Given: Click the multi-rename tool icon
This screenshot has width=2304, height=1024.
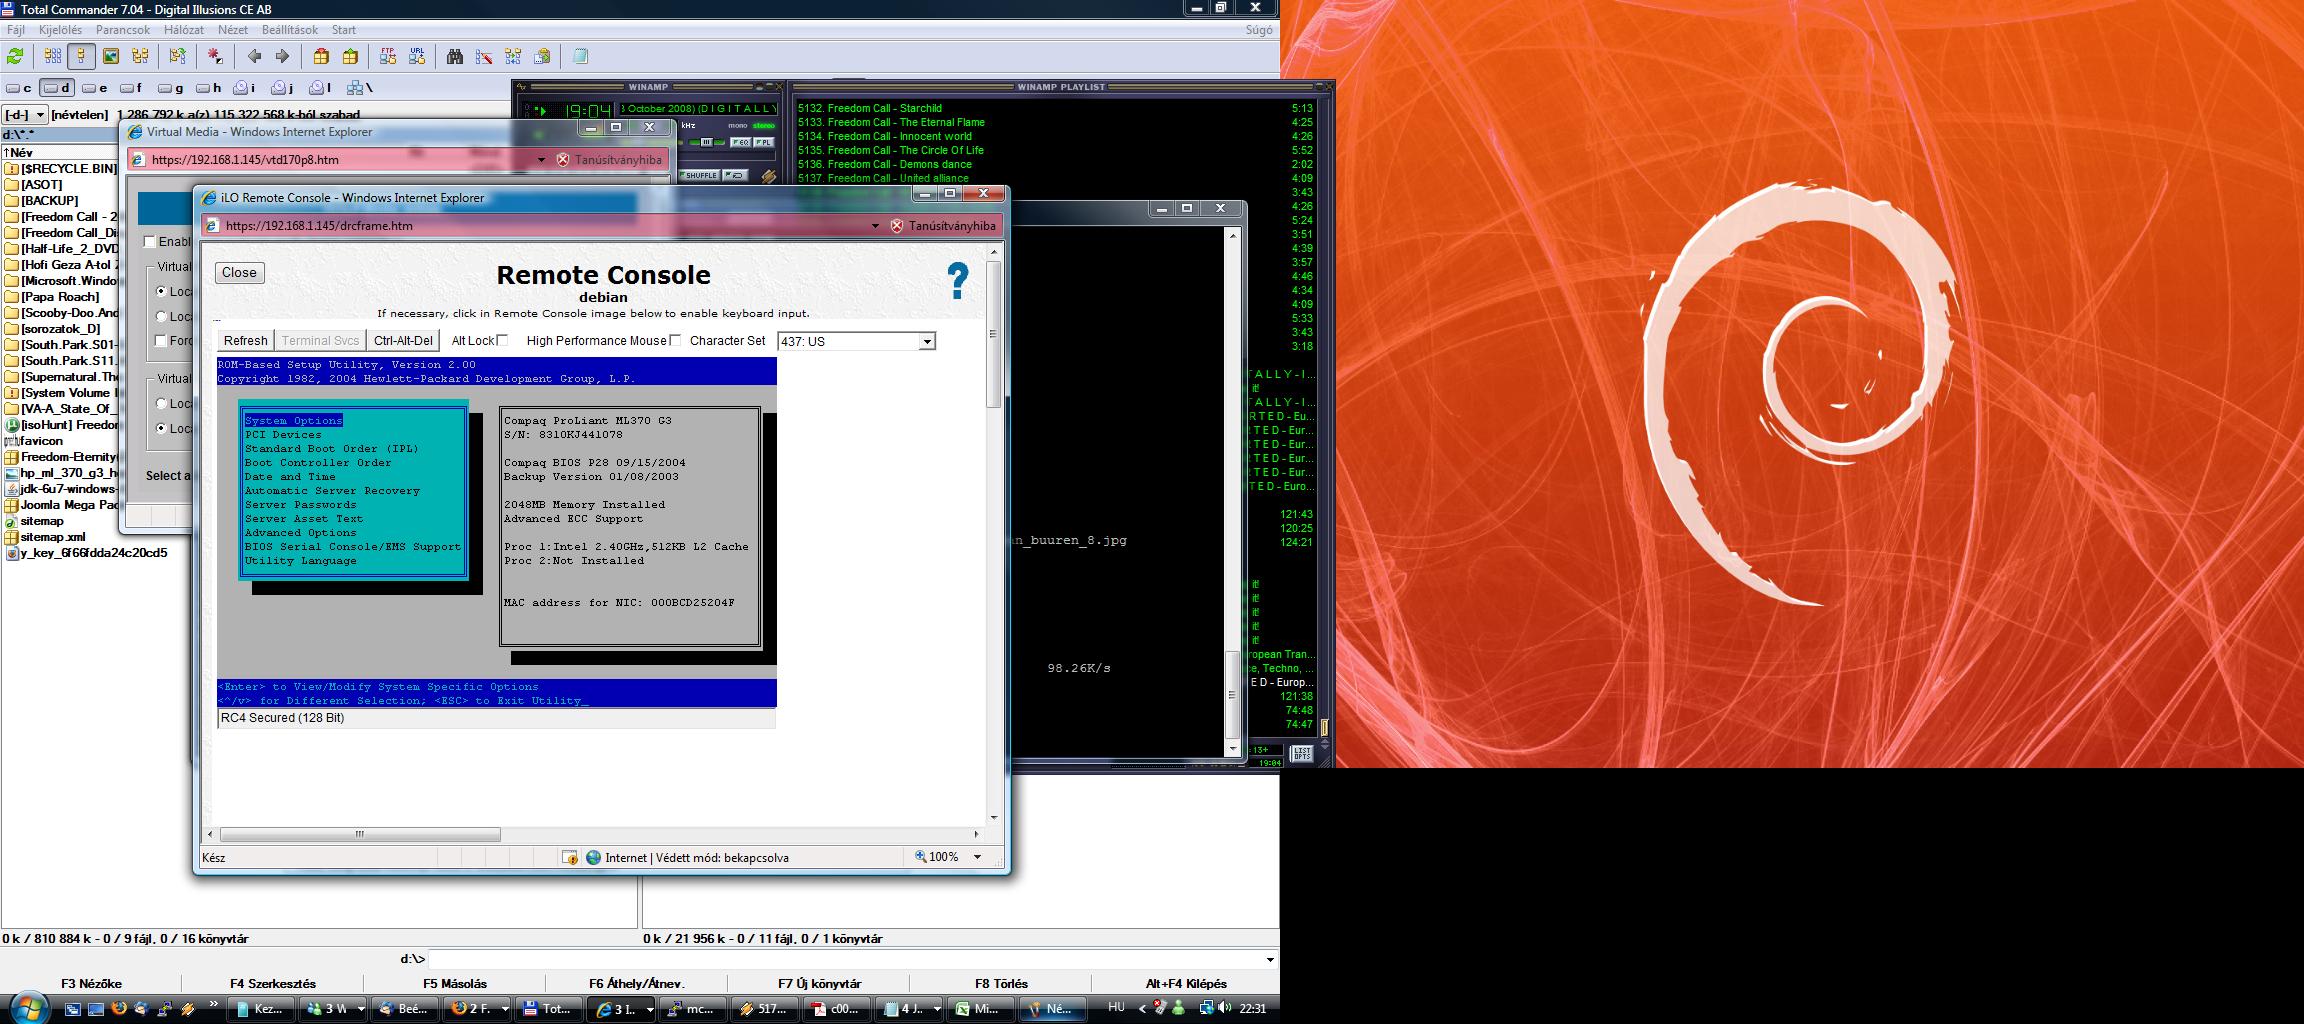Looking at the screenshot, I should coord(484,57).
